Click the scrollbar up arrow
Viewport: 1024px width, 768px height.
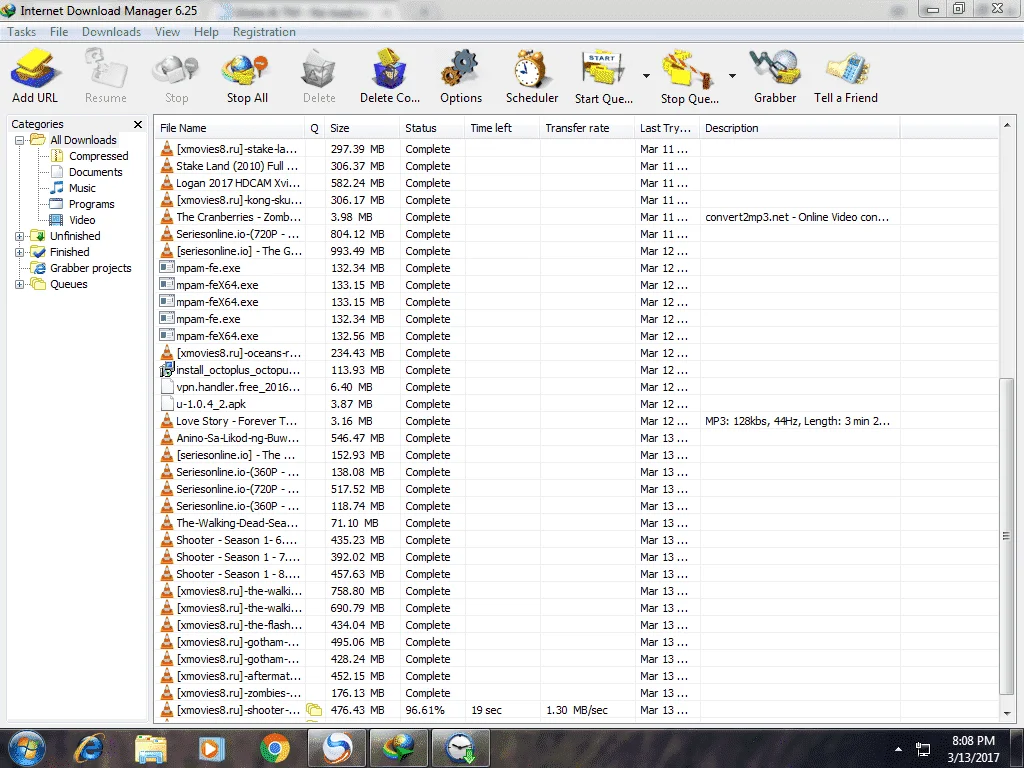(x=1006, y=125)
